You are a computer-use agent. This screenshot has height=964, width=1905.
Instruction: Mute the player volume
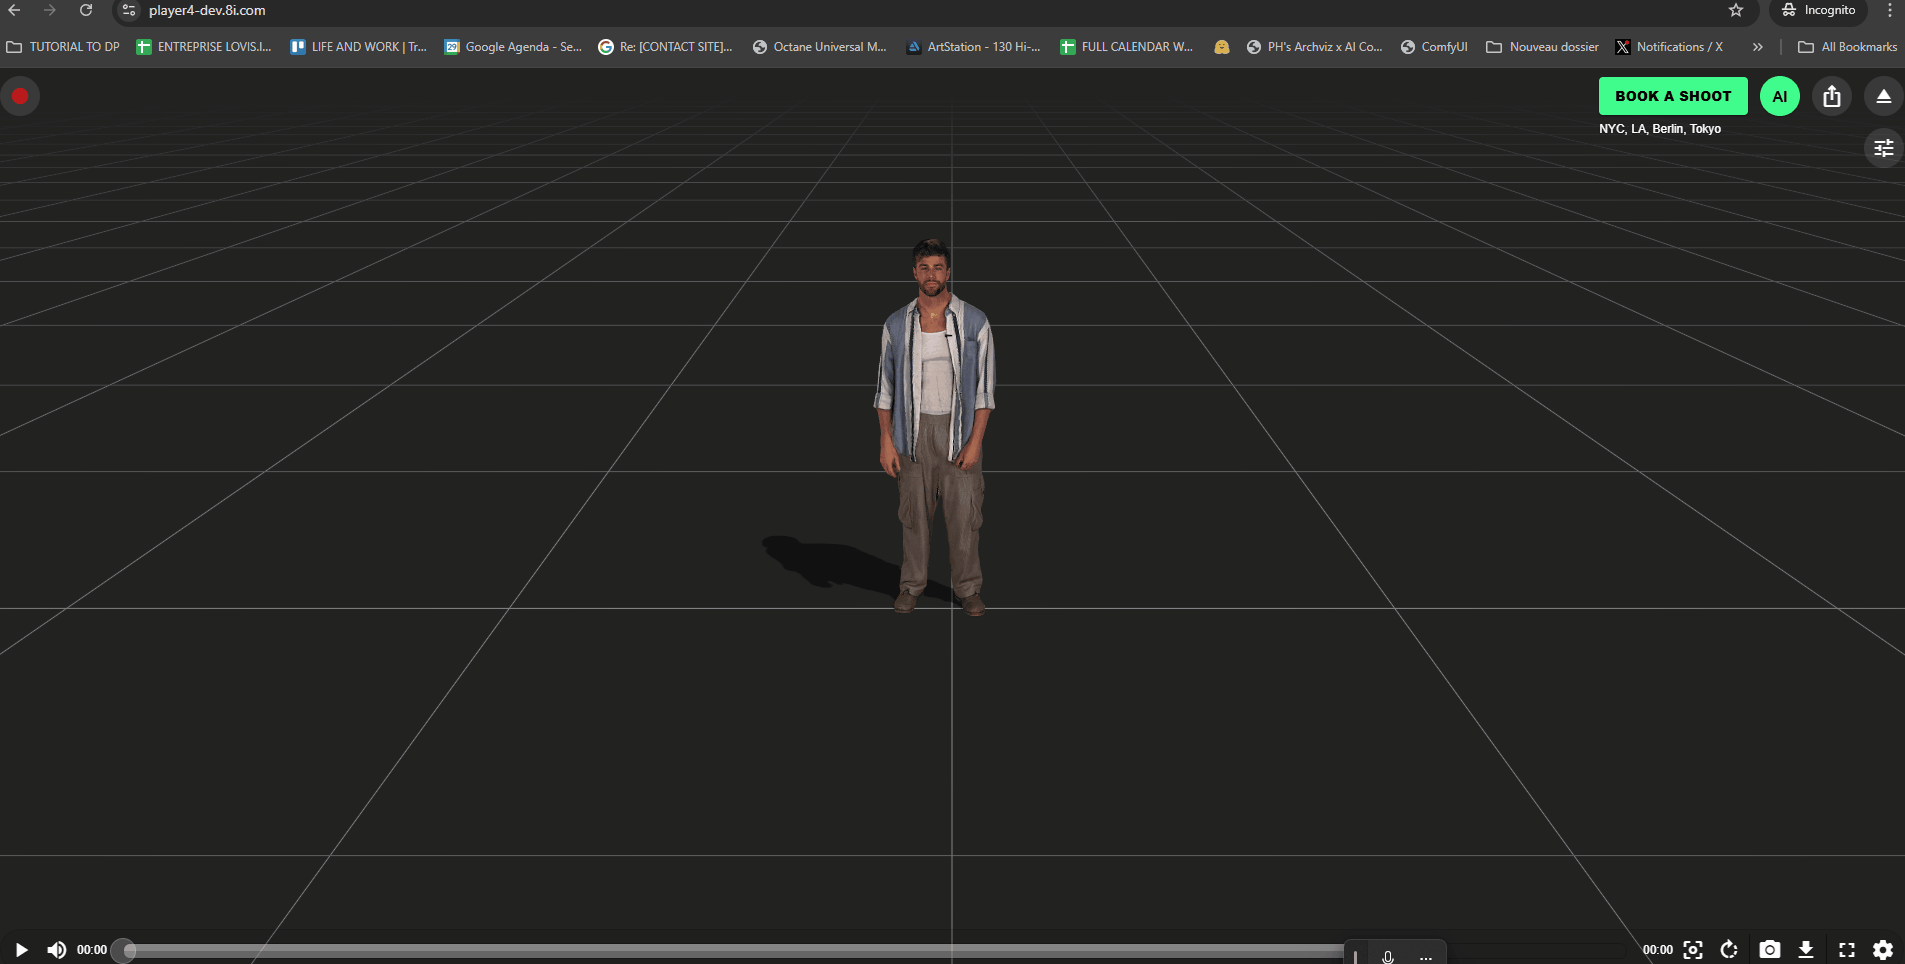(x=57, y=949)
